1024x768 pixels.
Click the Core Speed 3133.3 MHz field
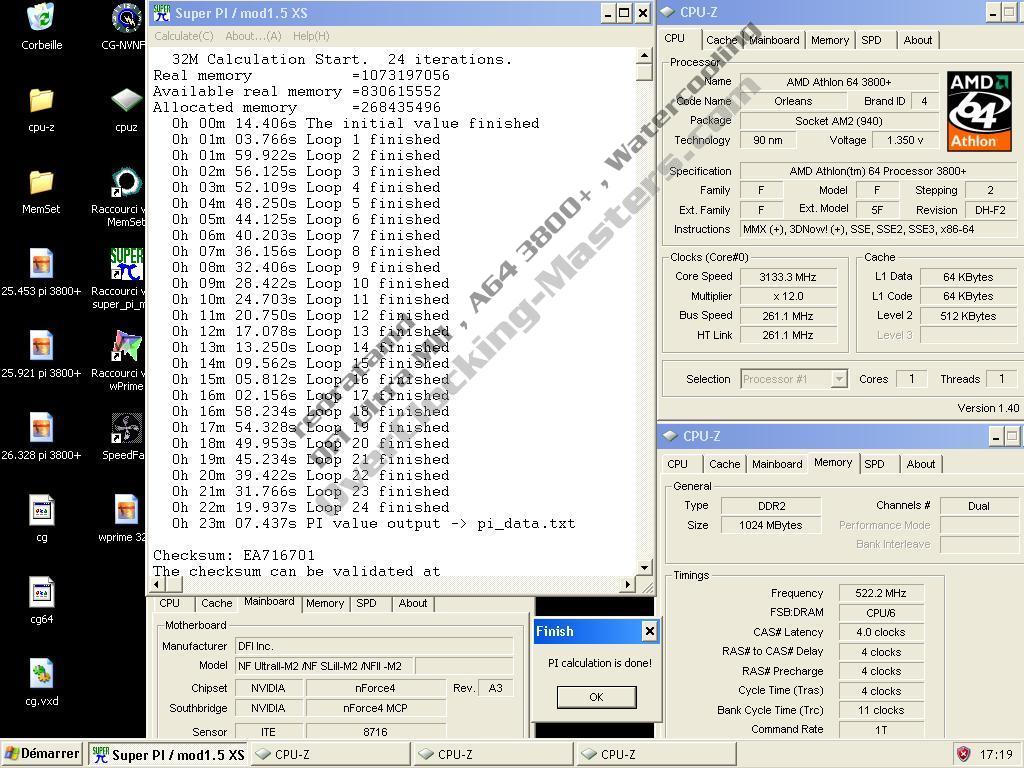click(x=788, y=277)
